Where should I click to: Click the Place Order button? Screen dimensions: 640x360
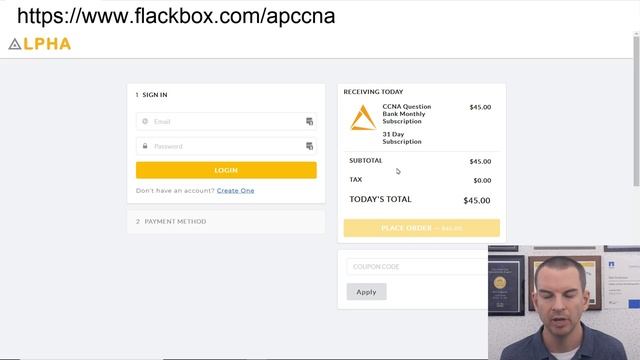422,228
